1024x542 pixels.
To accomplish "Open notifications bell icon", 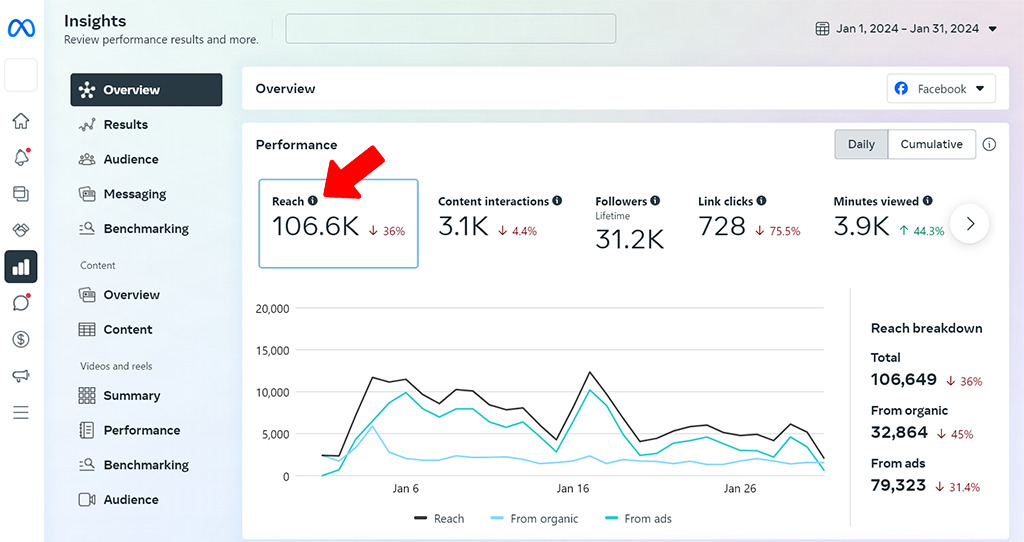I will click(21, 157).
